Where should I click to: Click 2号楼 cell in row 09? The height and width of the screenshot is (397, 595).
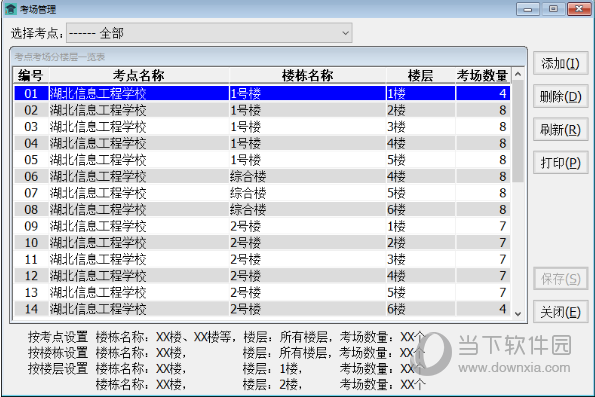307,226
